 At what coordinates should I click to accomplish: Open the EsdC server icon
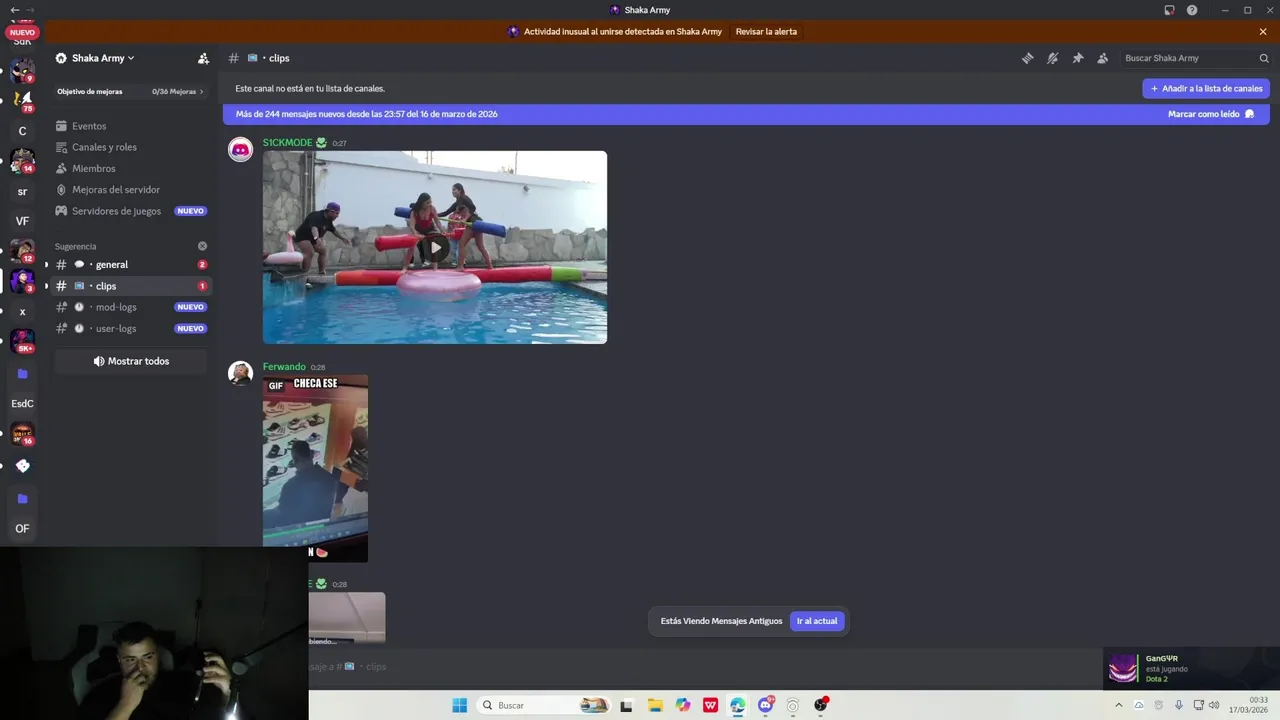(x=22, y=404)
